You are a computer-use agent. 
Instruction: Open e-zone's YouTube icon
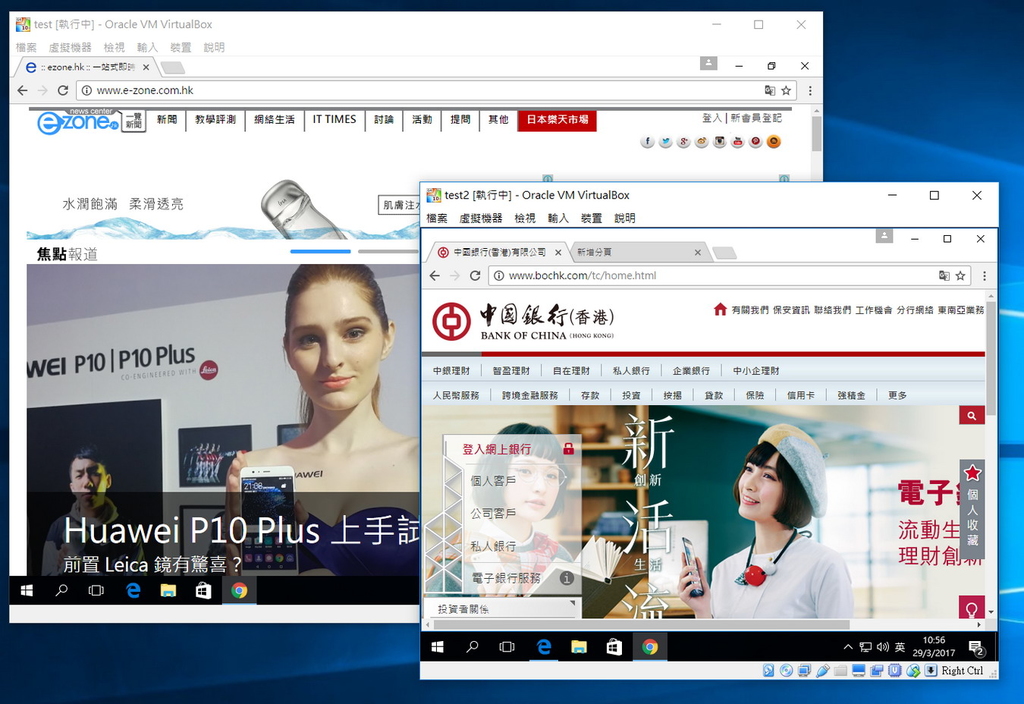point(737,142)
